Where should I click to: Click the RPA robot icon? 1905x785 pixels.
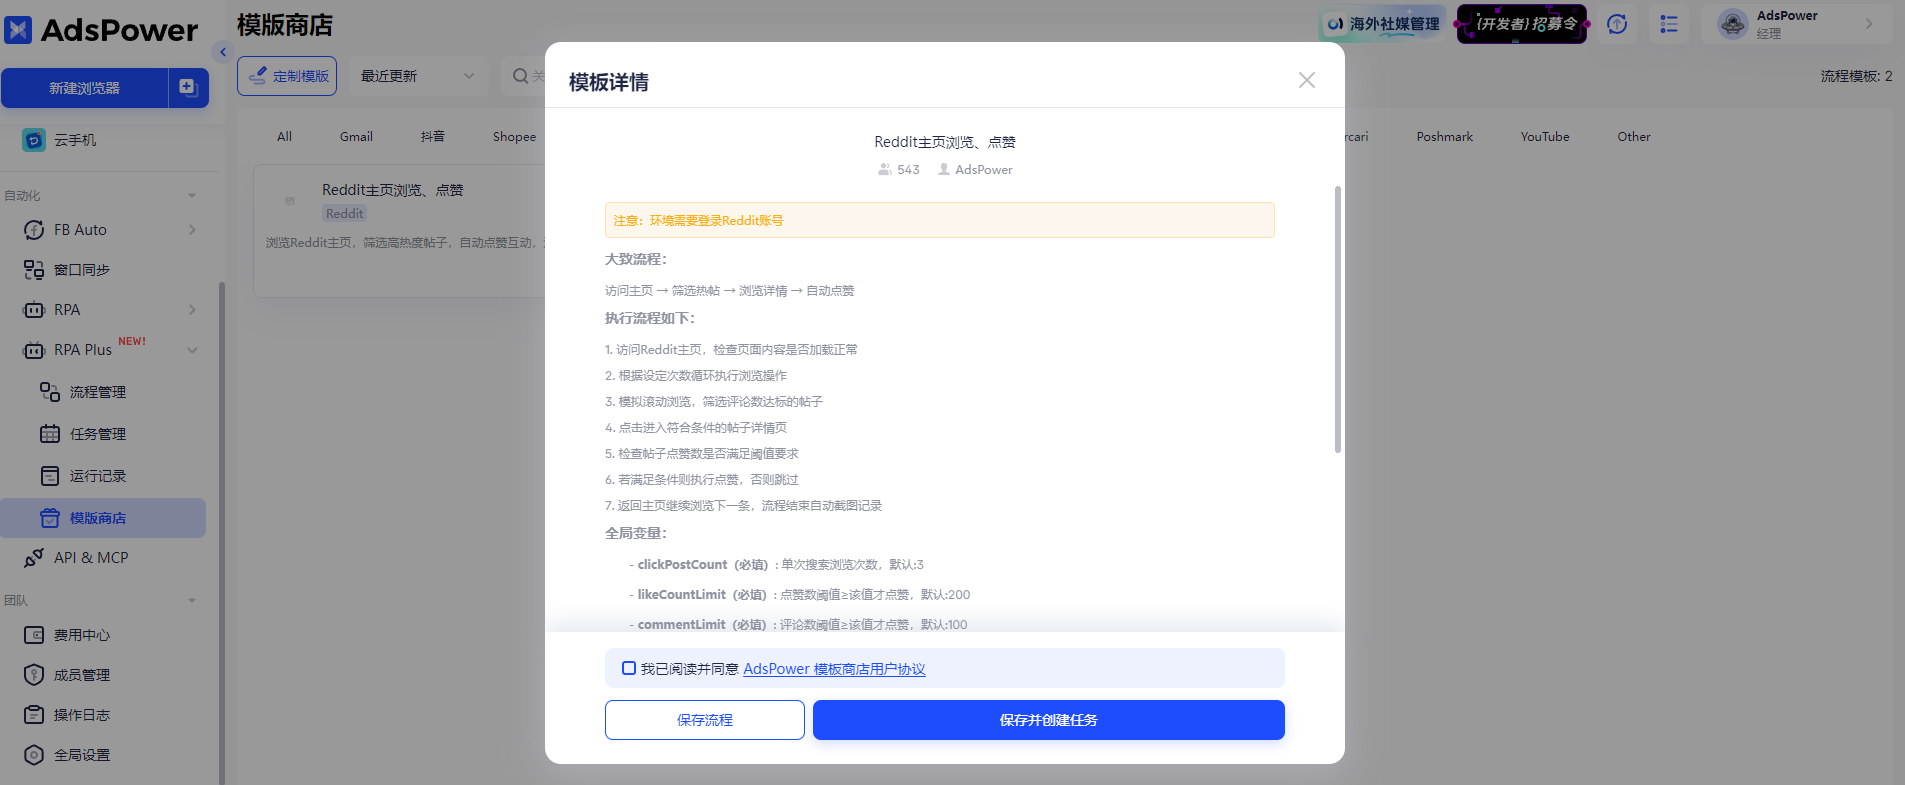(x=34, y=310)
